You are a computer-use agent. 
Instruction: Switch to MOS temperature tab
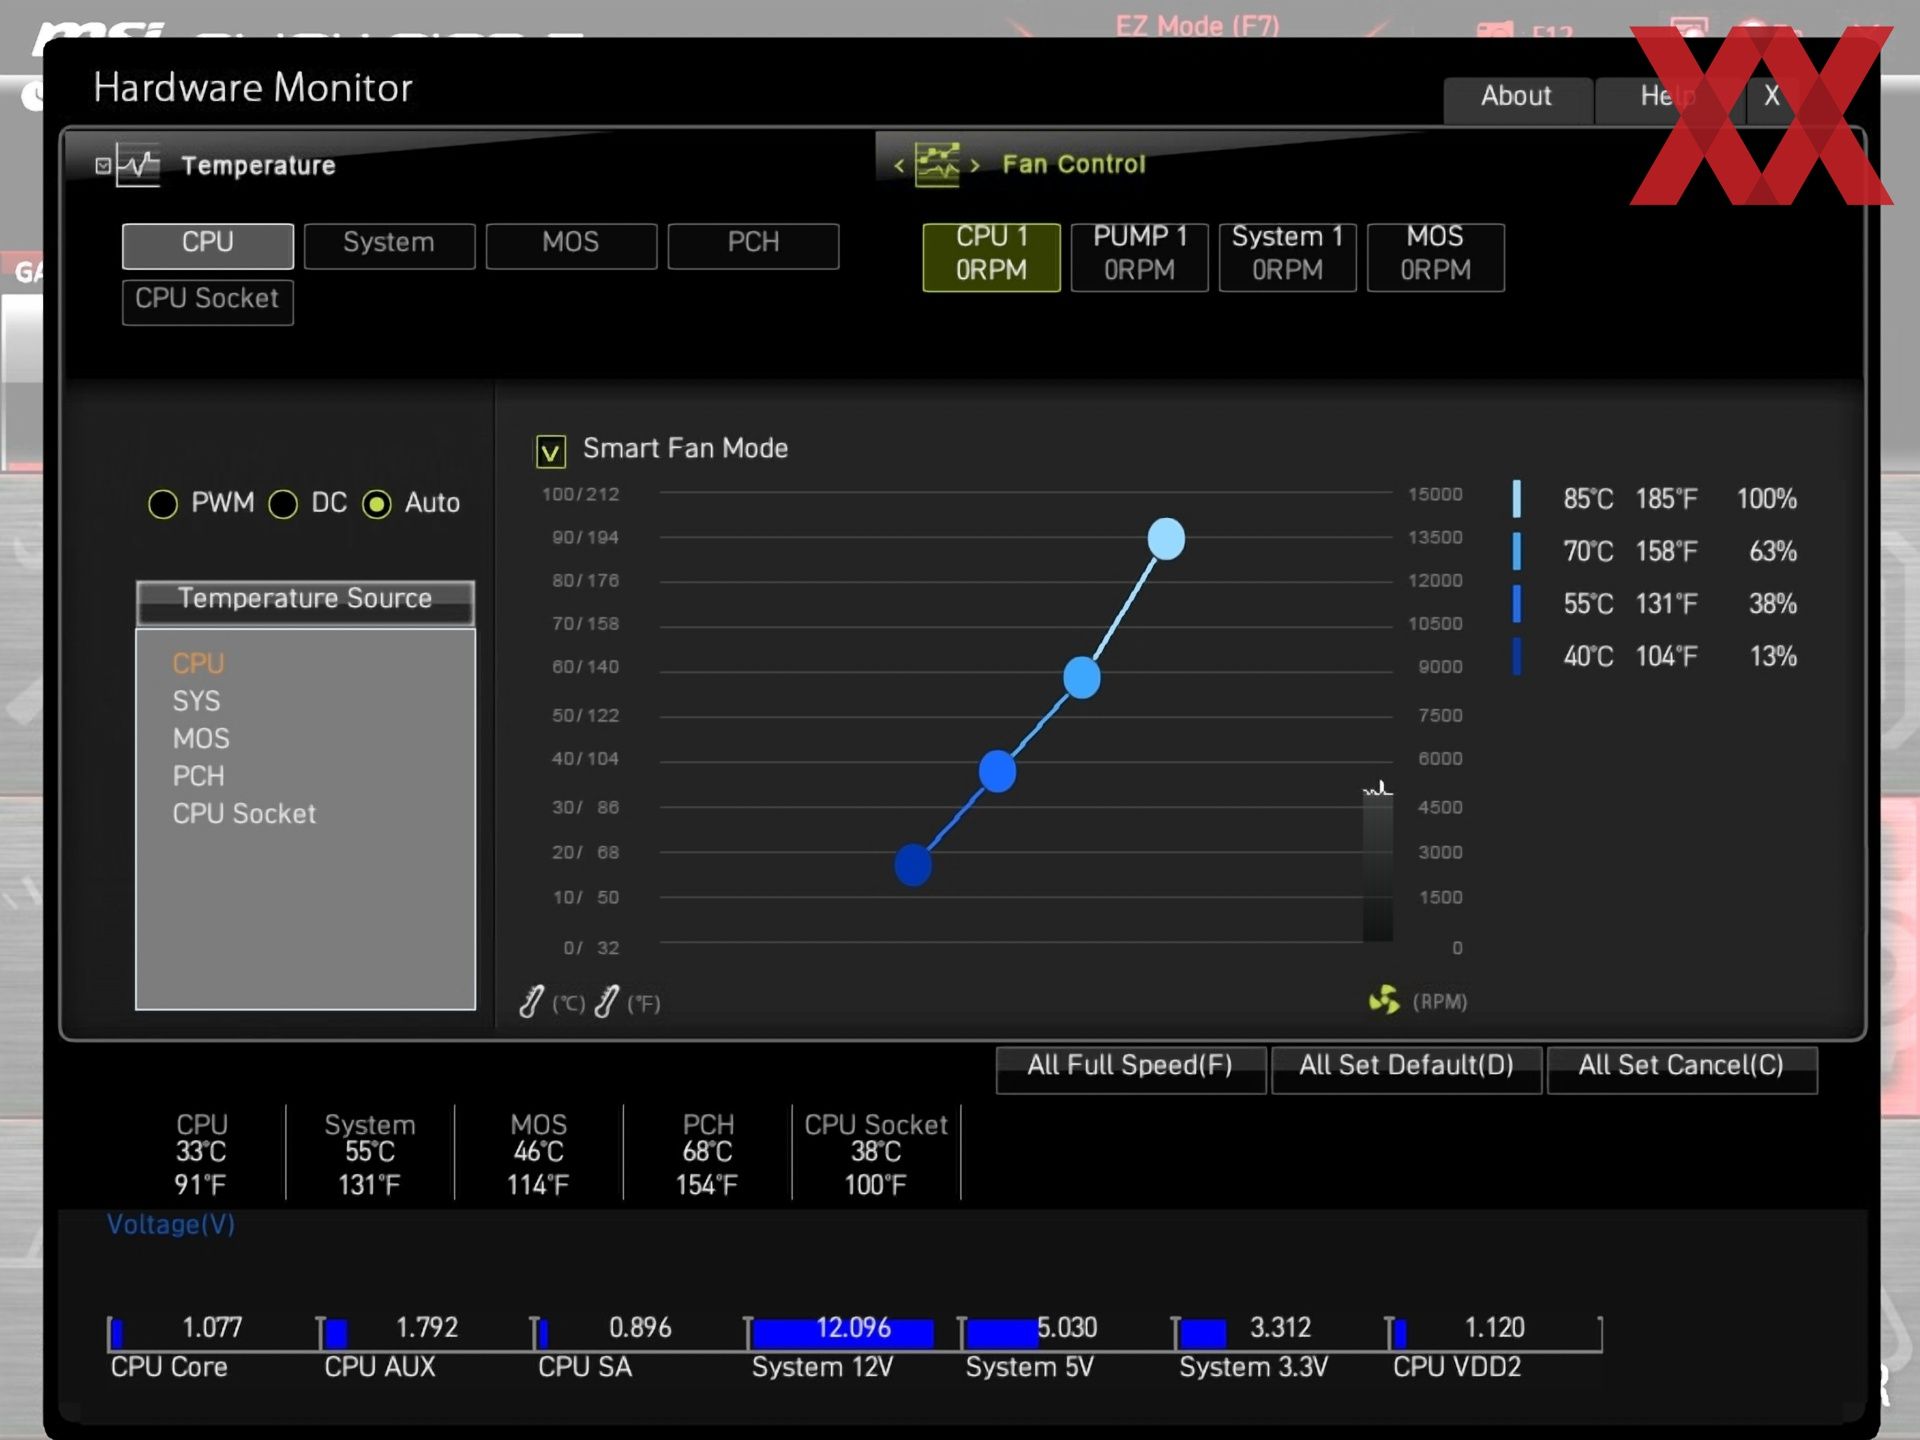point(571,245)
